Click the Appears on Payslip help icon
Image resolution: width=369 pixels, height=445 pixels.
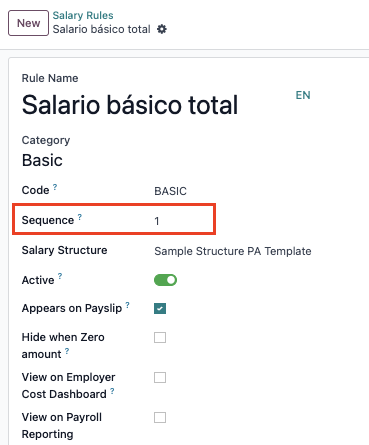(x=127, y=305)
